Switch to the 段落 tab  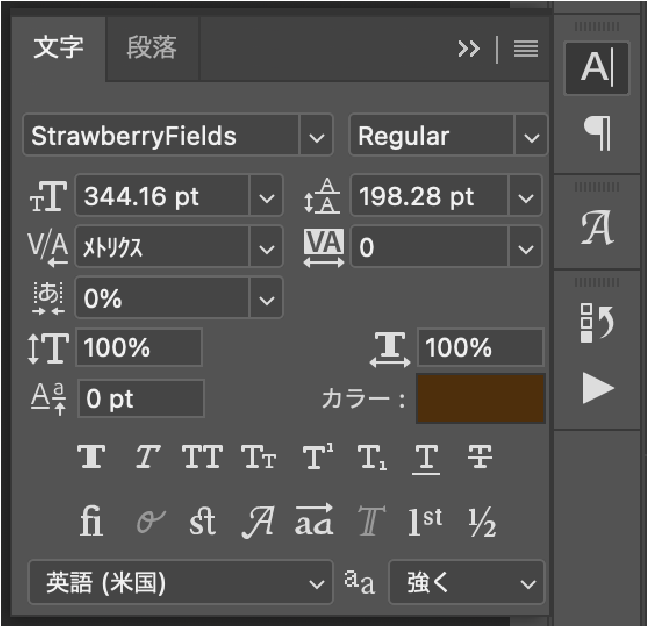(152, 48)
